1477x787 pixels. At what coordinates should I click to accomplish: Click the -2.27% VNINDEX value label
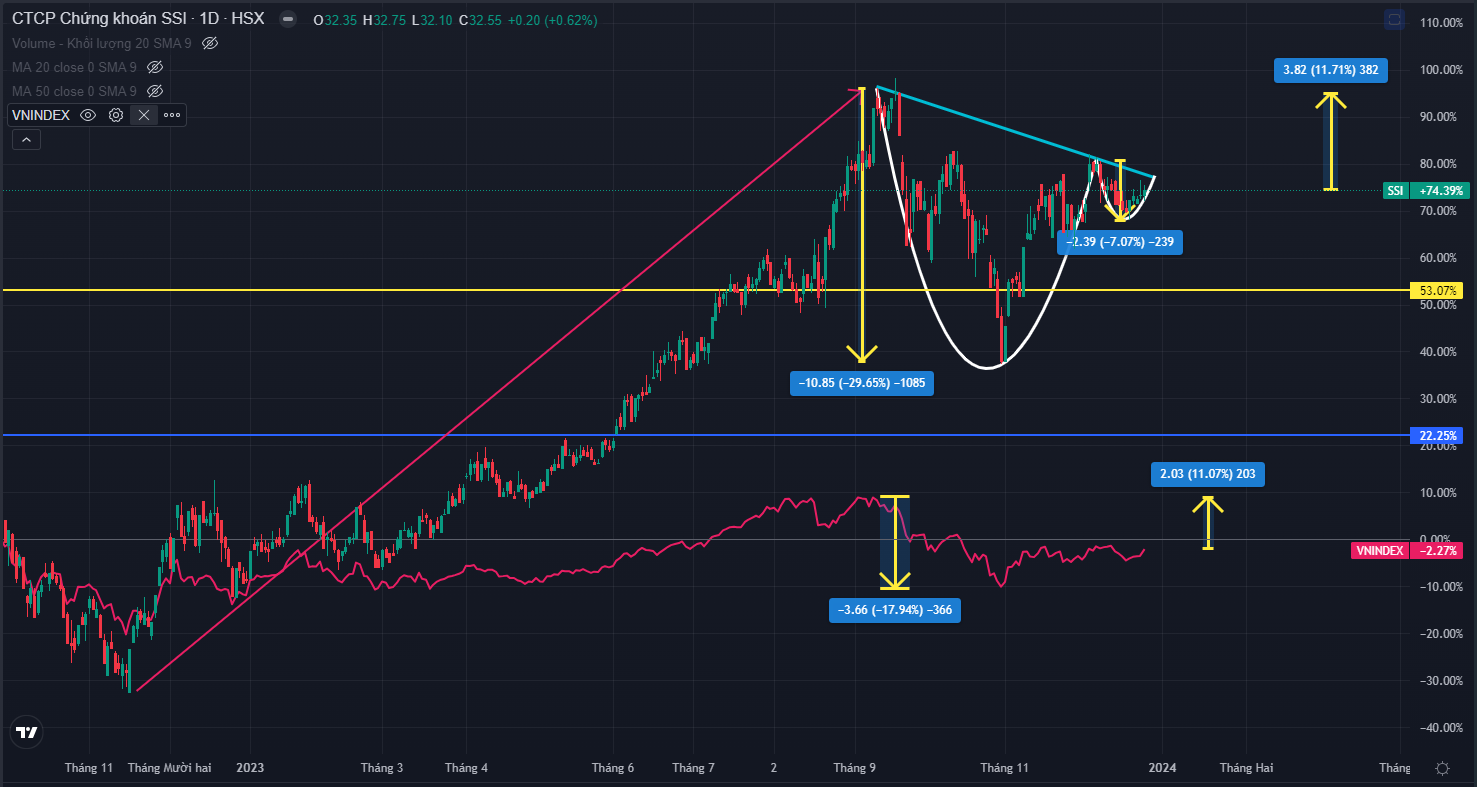coord(1440,551)
